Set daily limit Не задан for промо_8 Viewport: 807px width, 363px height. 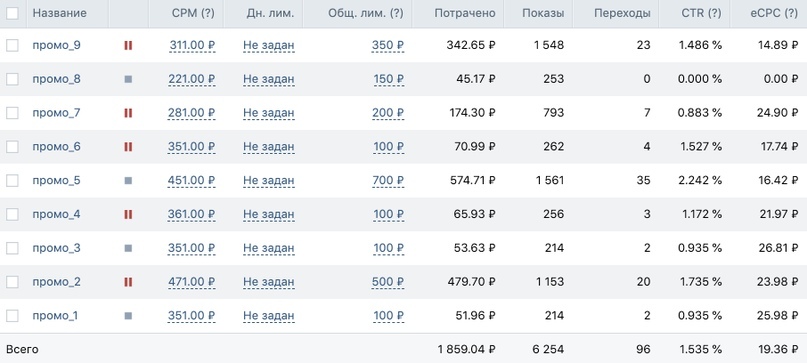click(x=269, y=79)
